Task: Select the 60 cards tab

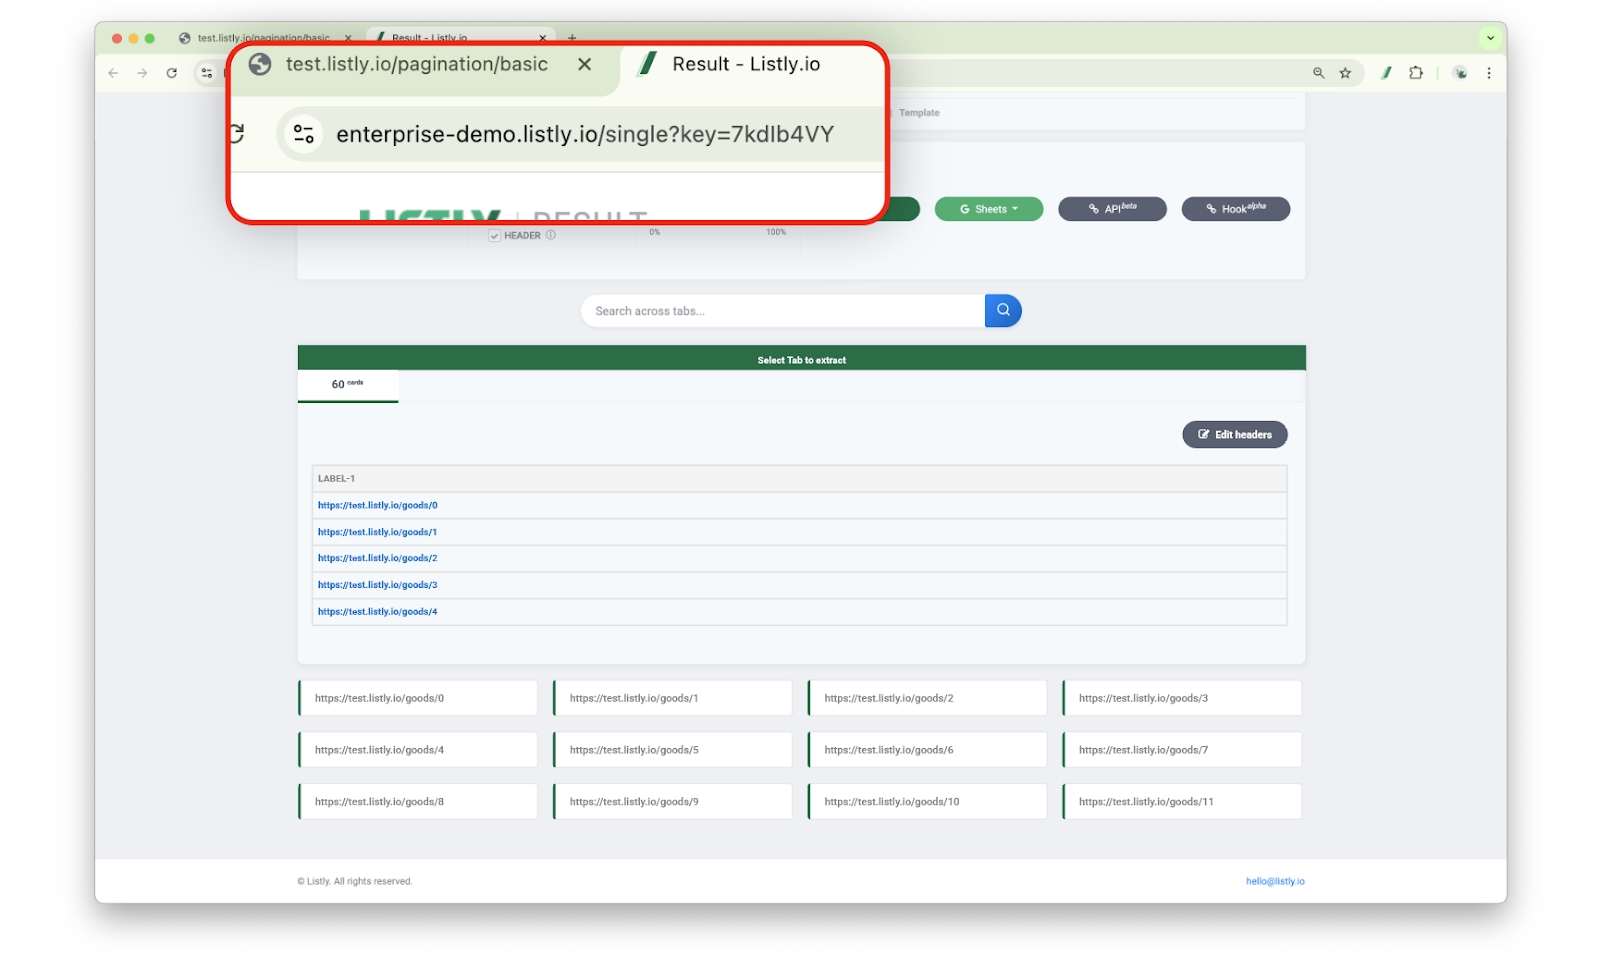Action: tap(347, 385)
